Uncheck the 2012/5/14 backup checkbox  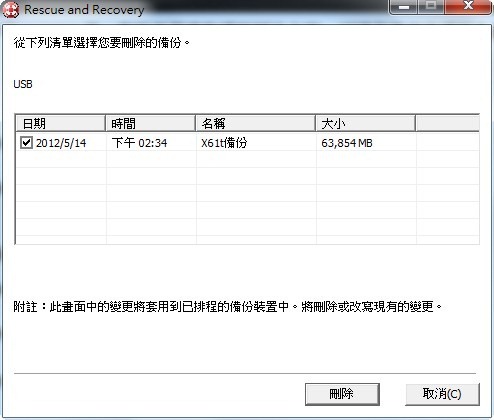click(x=26, y=143)
